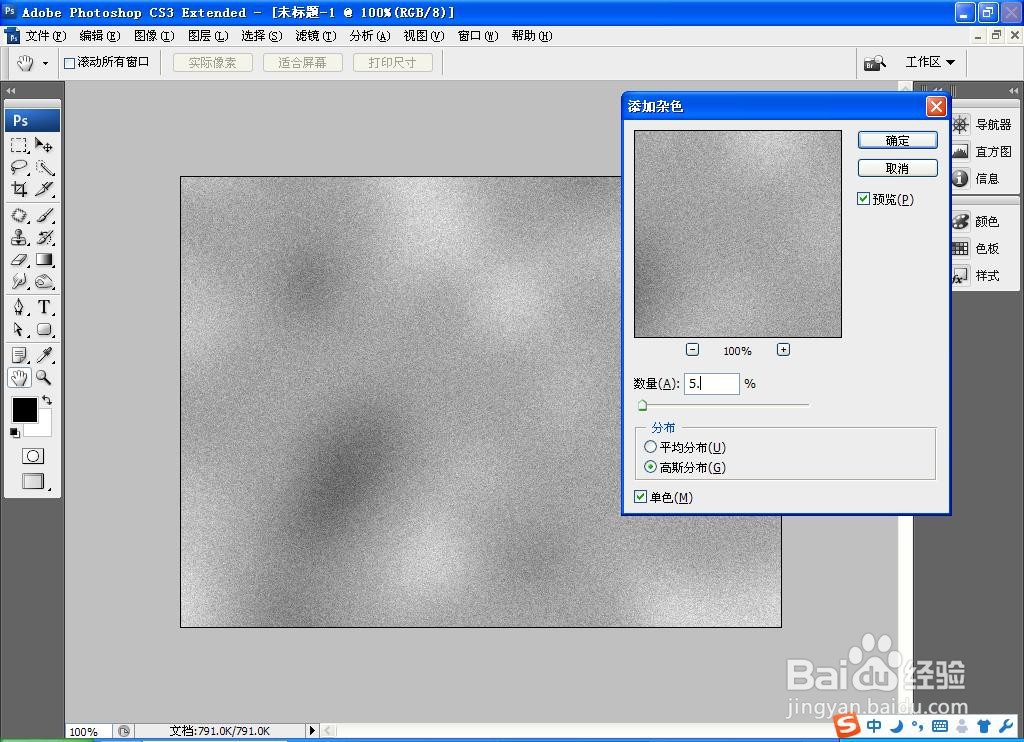Open the 图像 Image menu
Image resolution: width=1024 pixels, height=742 pixels.
pyautogui.click(x=154, y=36)
